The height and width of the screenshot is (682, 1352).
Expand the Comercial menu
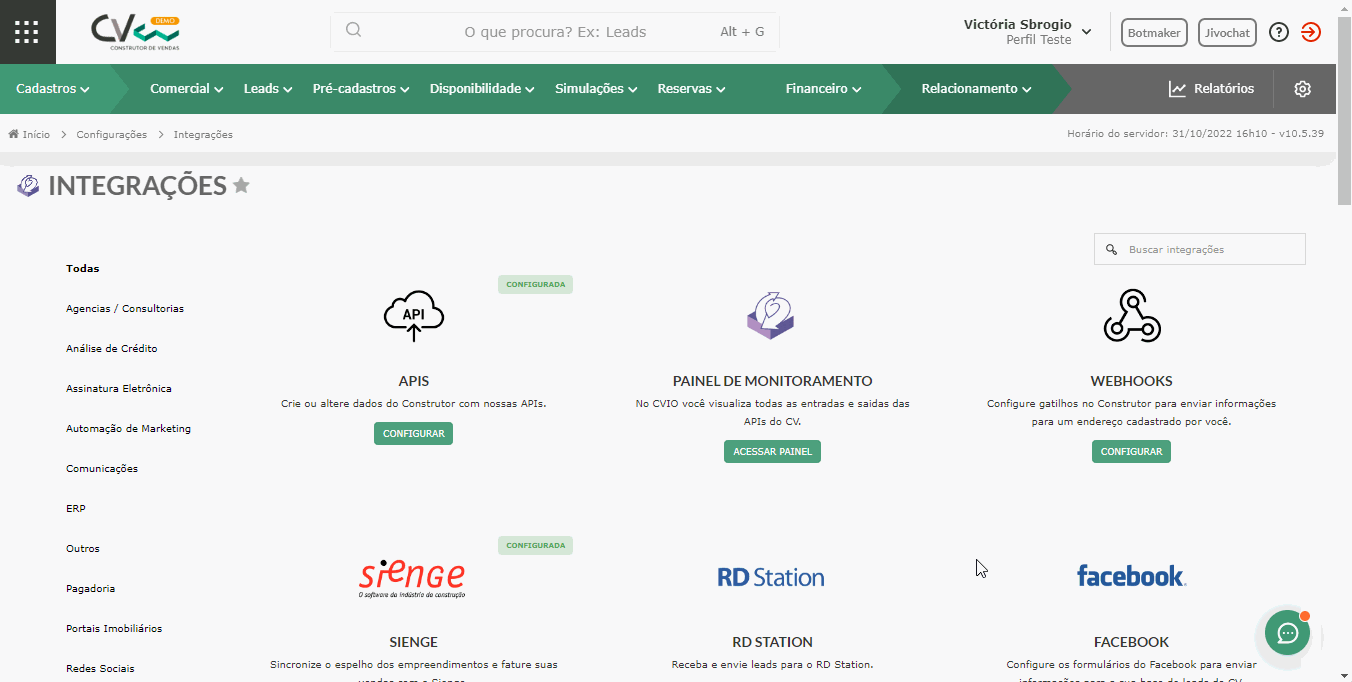[187, 89]
